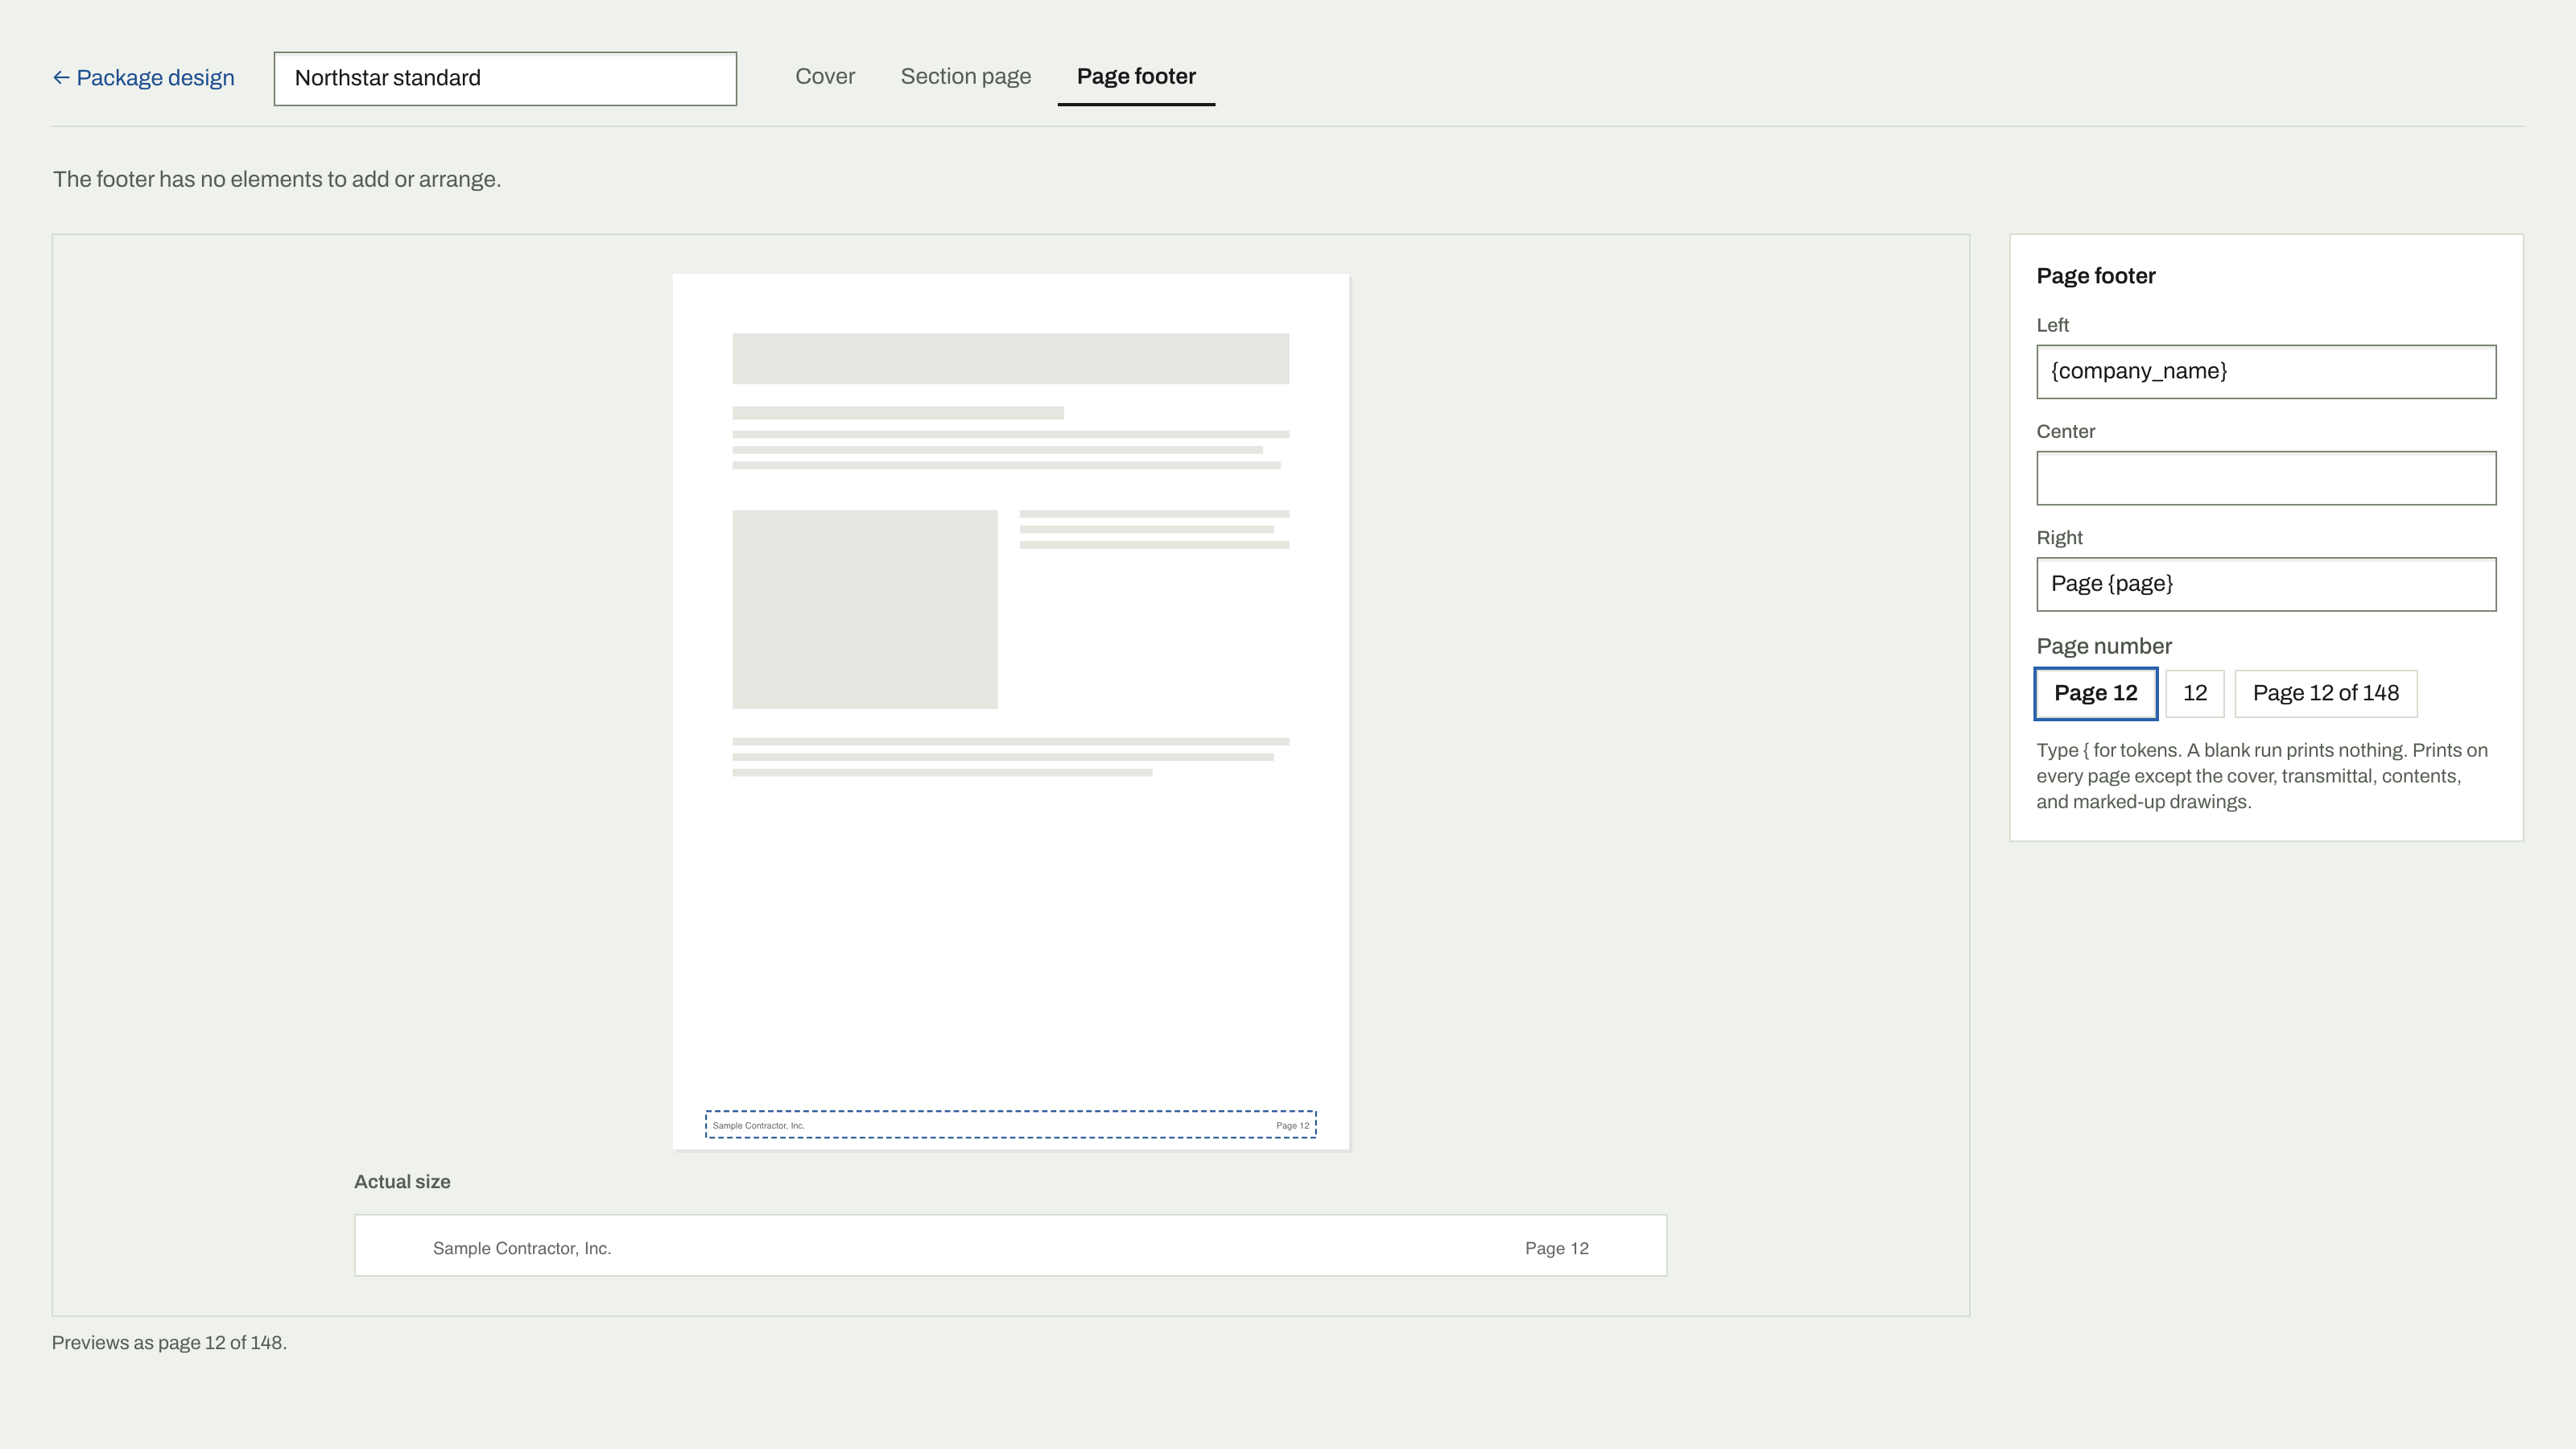The image size is (2576, 1449).
Task: Click 'Previews as page 12 of 148.' text
Action: tap(169, 1343)
